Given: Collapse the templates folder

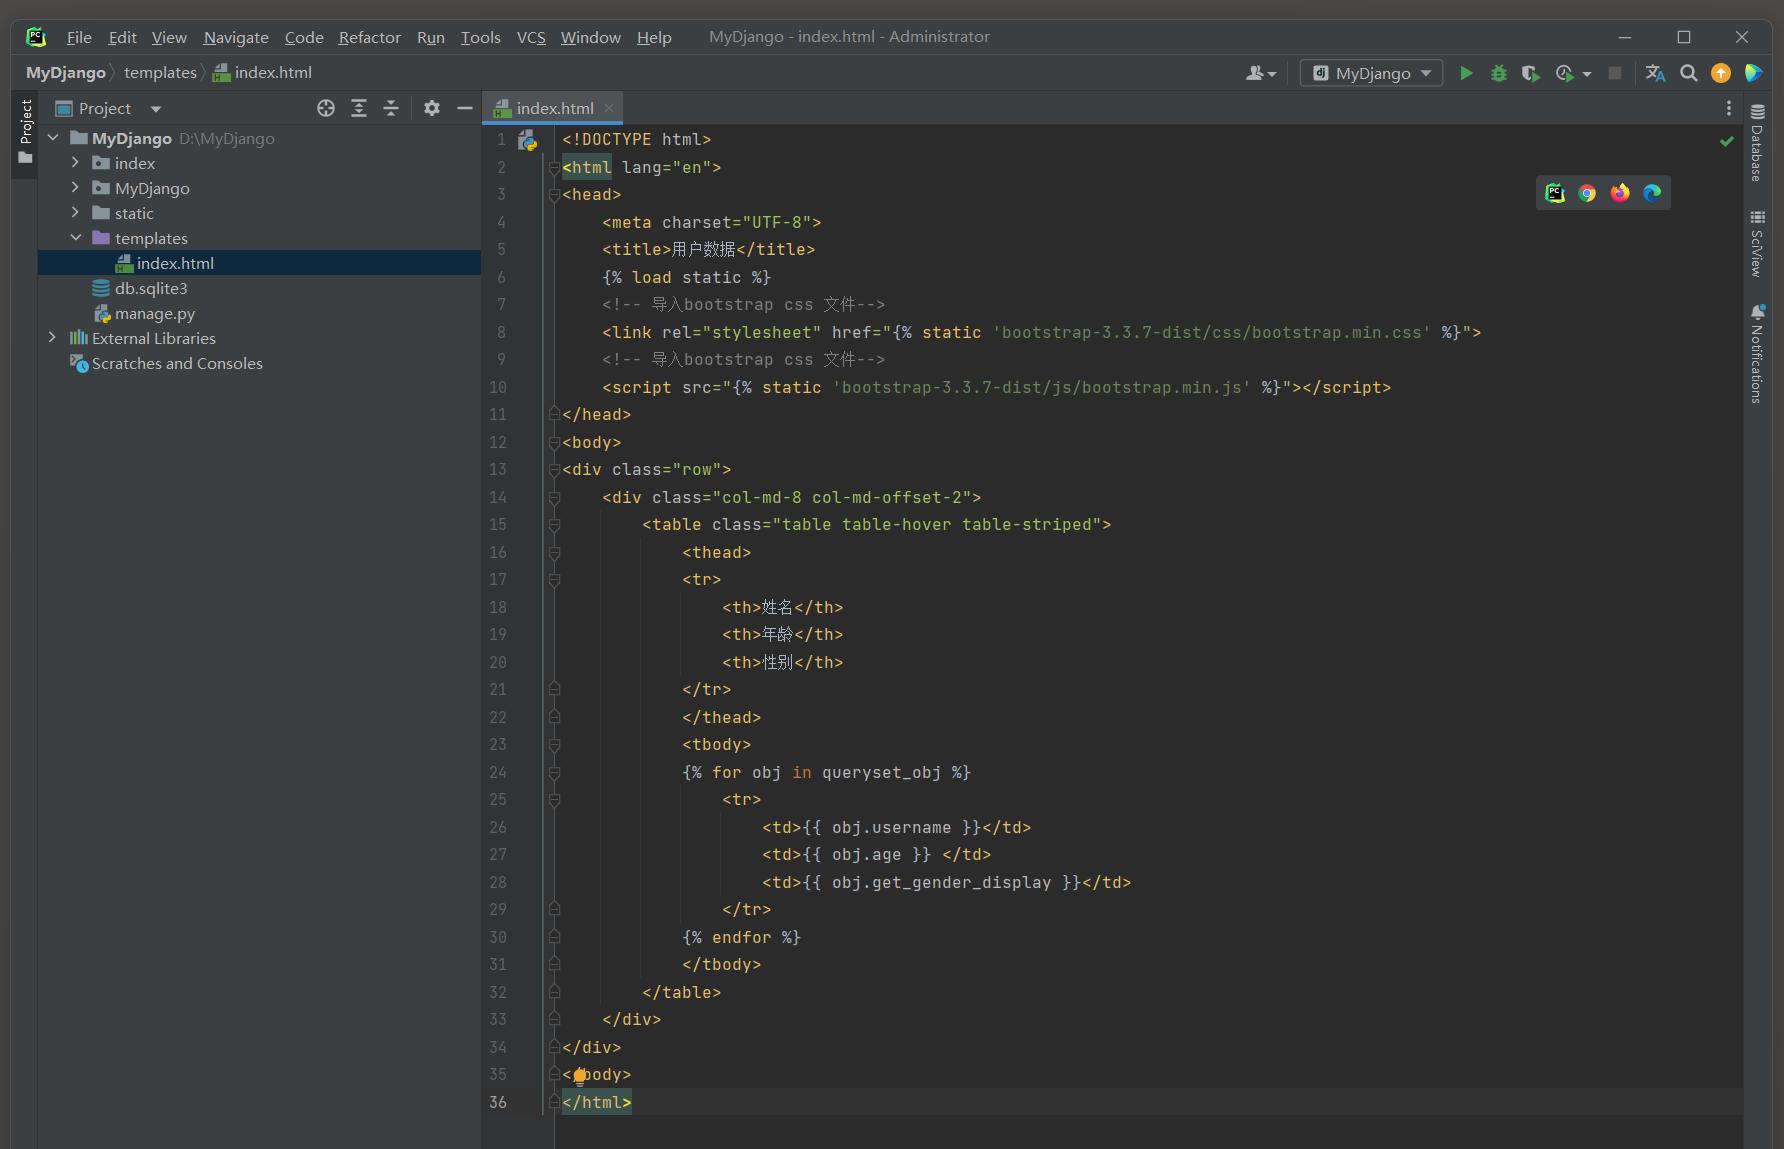Looking at the screenshot, I should click(75, 238).
